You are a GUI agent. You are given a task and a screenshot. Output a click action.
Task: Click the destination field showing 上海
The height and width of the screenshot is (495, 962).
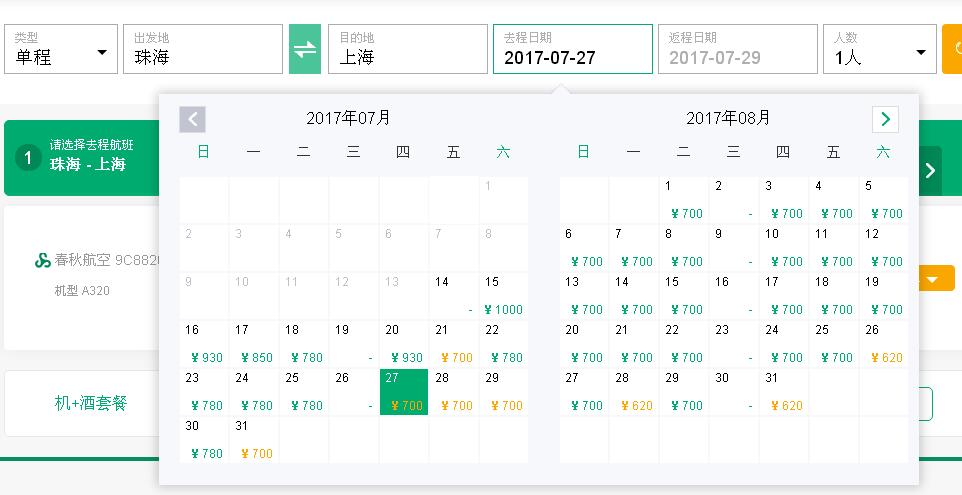point(407,50)
